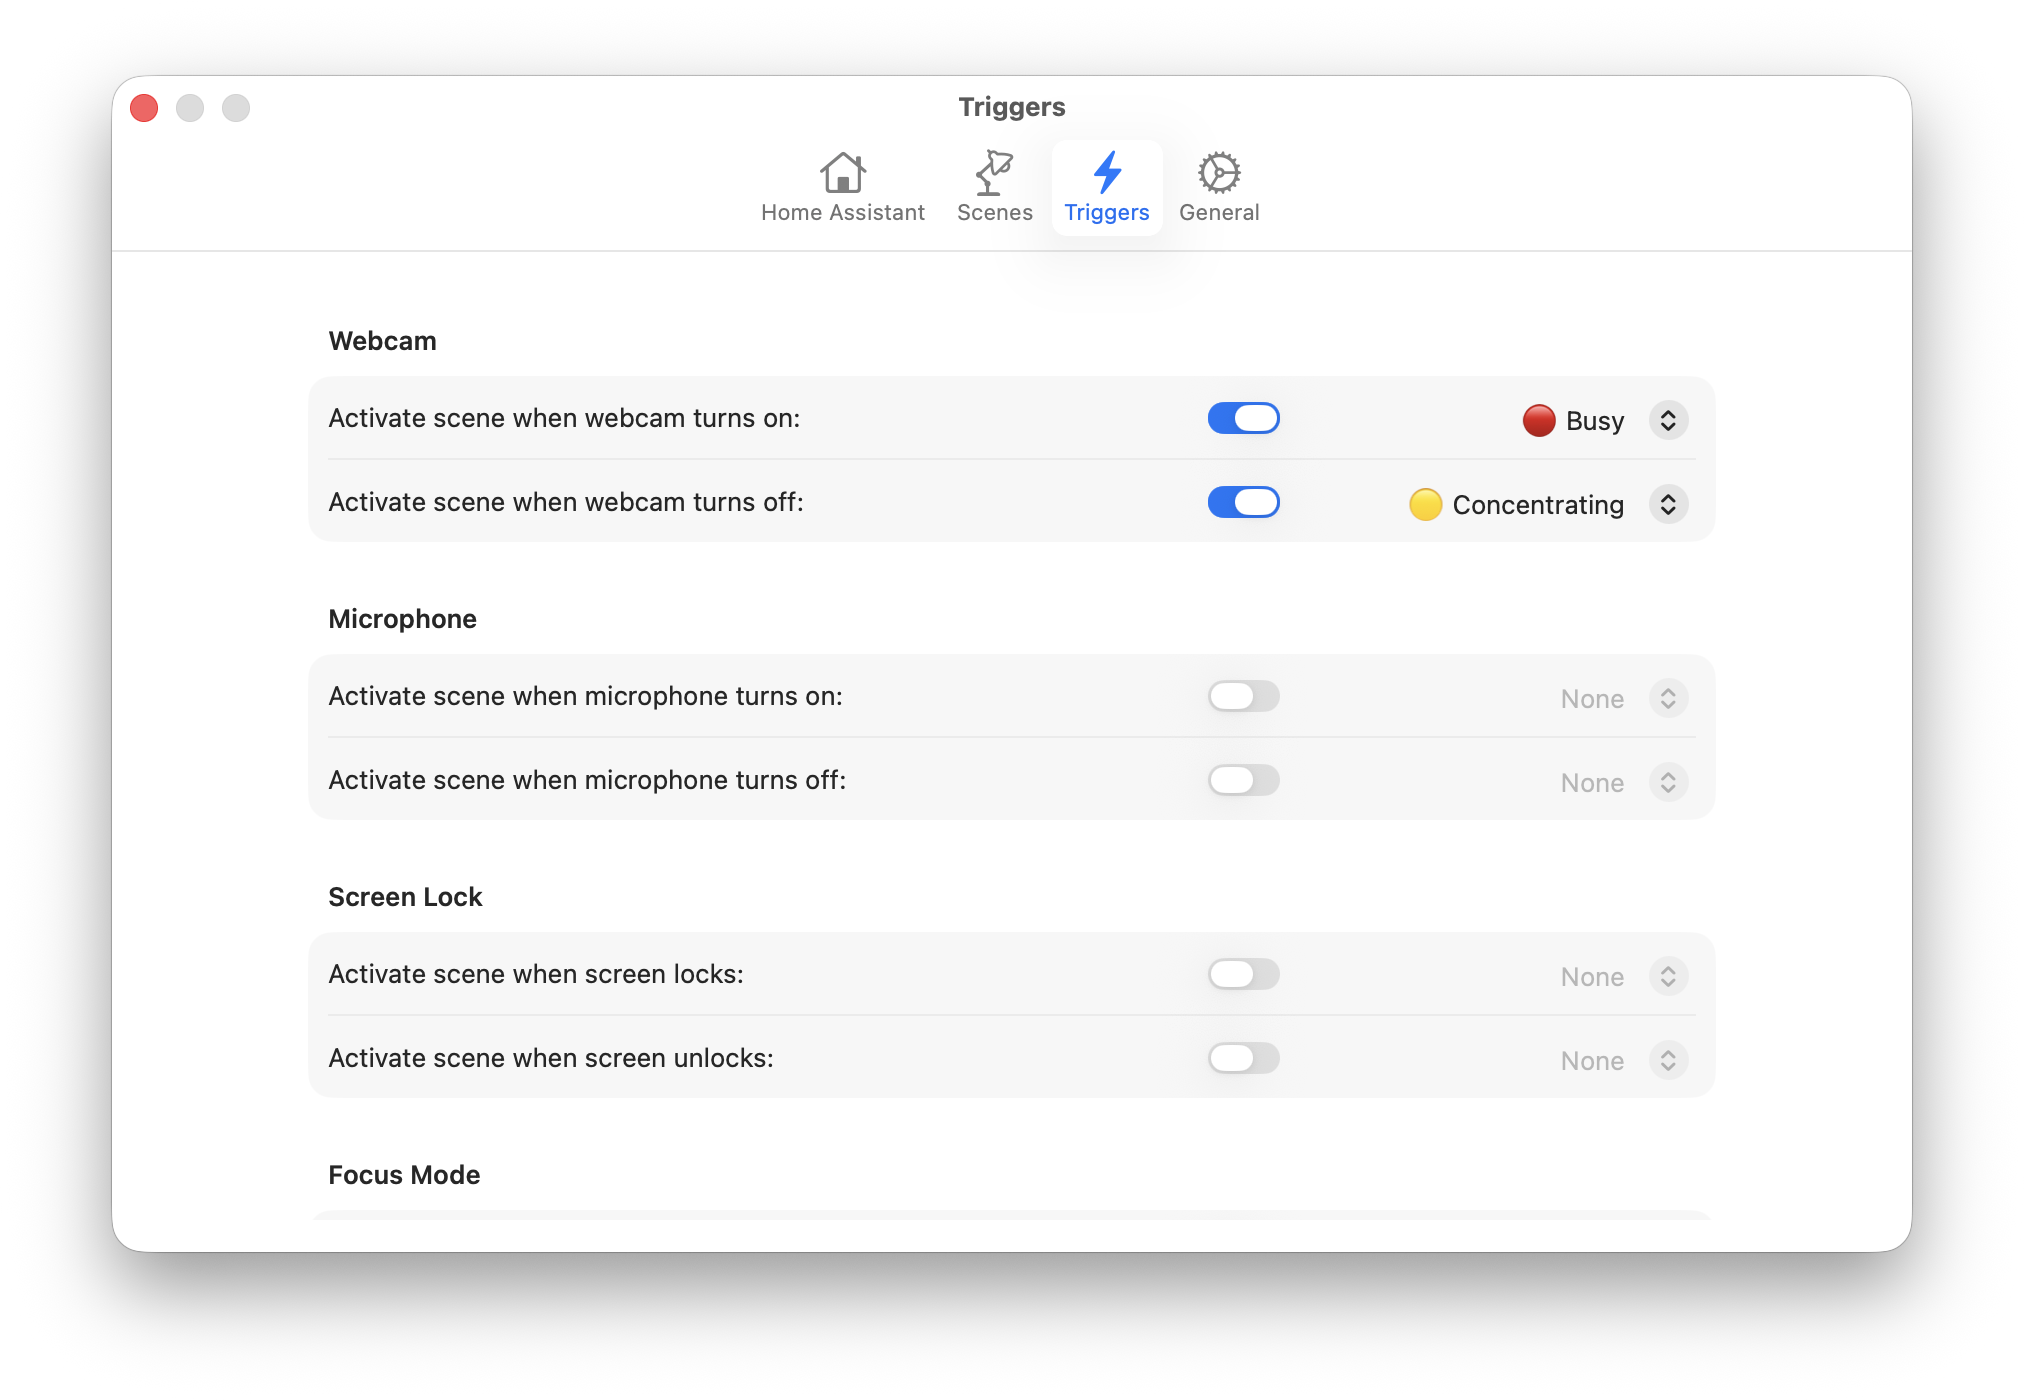Image resolution: width=2024 pixels, height=1400 pixels.
Task: Click the Busy scene name
Action: point(1594,421)
